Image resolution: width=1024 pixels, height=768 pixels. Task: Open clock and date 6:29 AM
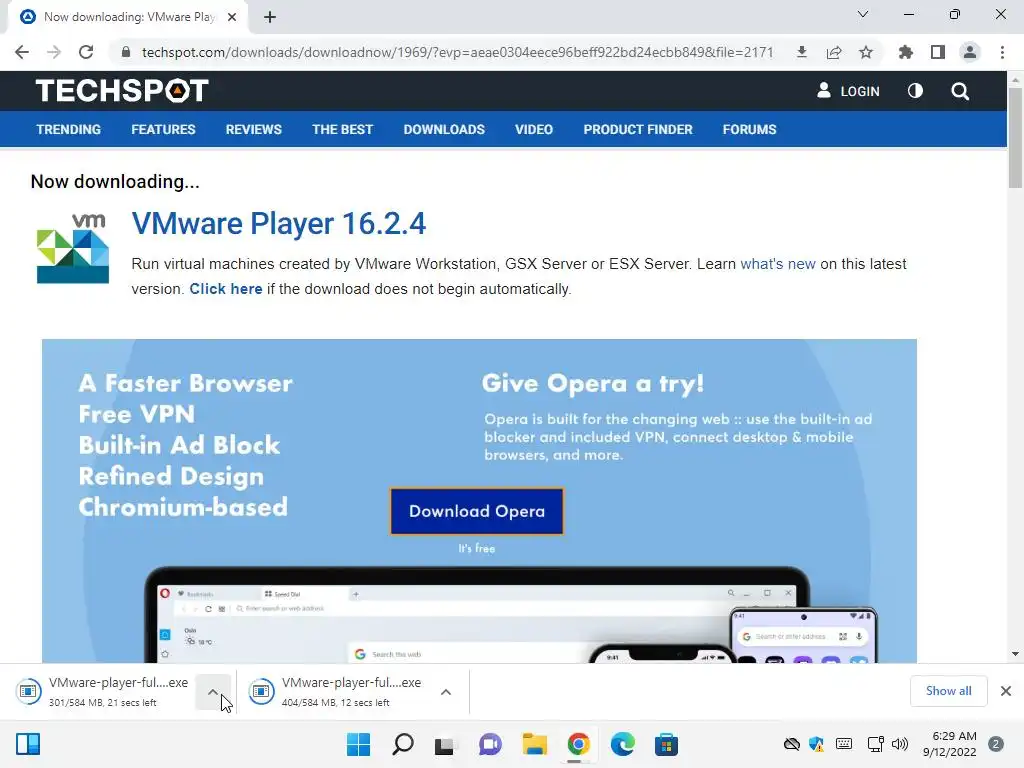pos(950,744)
